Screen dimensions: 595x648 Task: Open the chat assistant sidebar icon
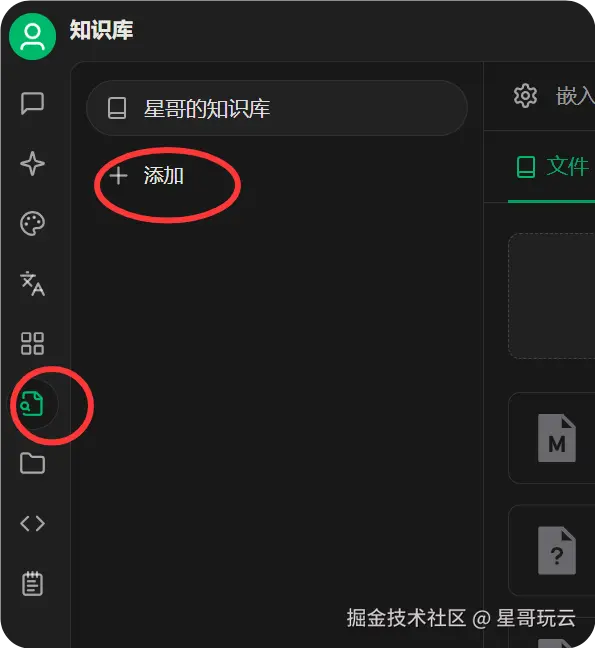click(x=33, y=103)
